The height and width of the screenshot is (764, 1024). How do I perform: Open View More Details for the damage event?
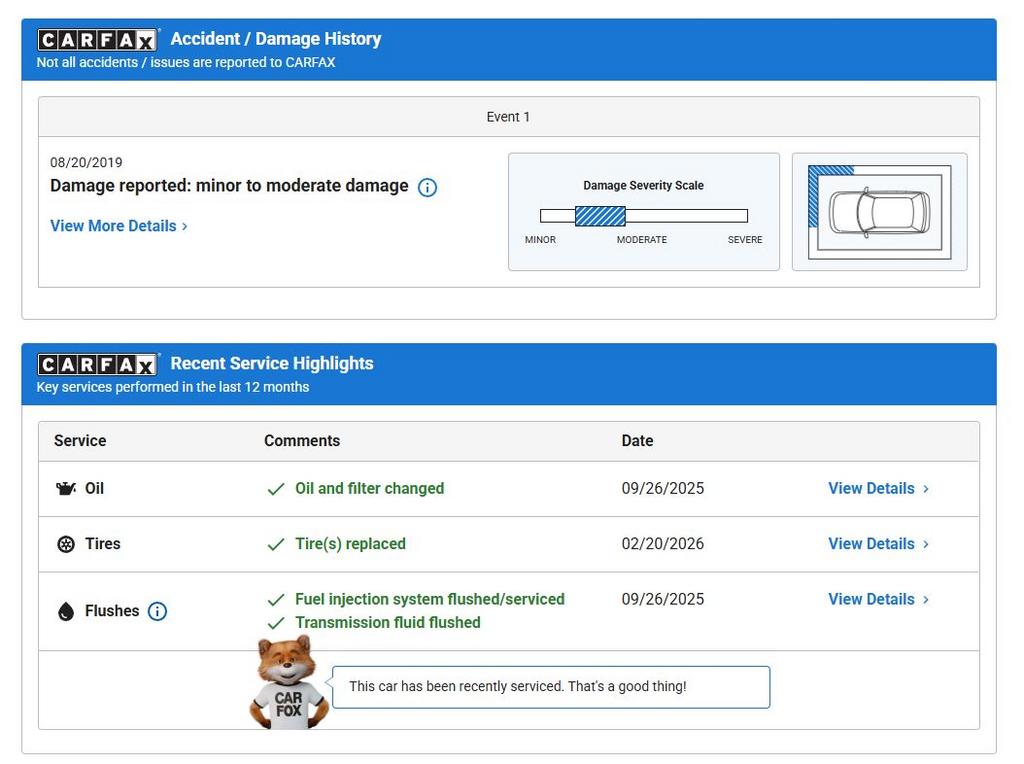(118, 226)
